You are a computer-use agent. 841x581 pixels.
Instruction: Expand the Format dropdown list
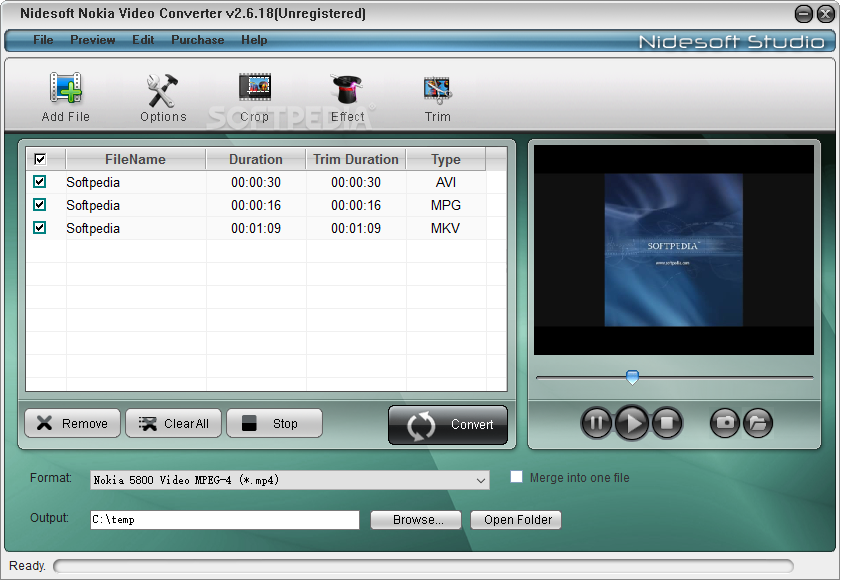point(481,480)
